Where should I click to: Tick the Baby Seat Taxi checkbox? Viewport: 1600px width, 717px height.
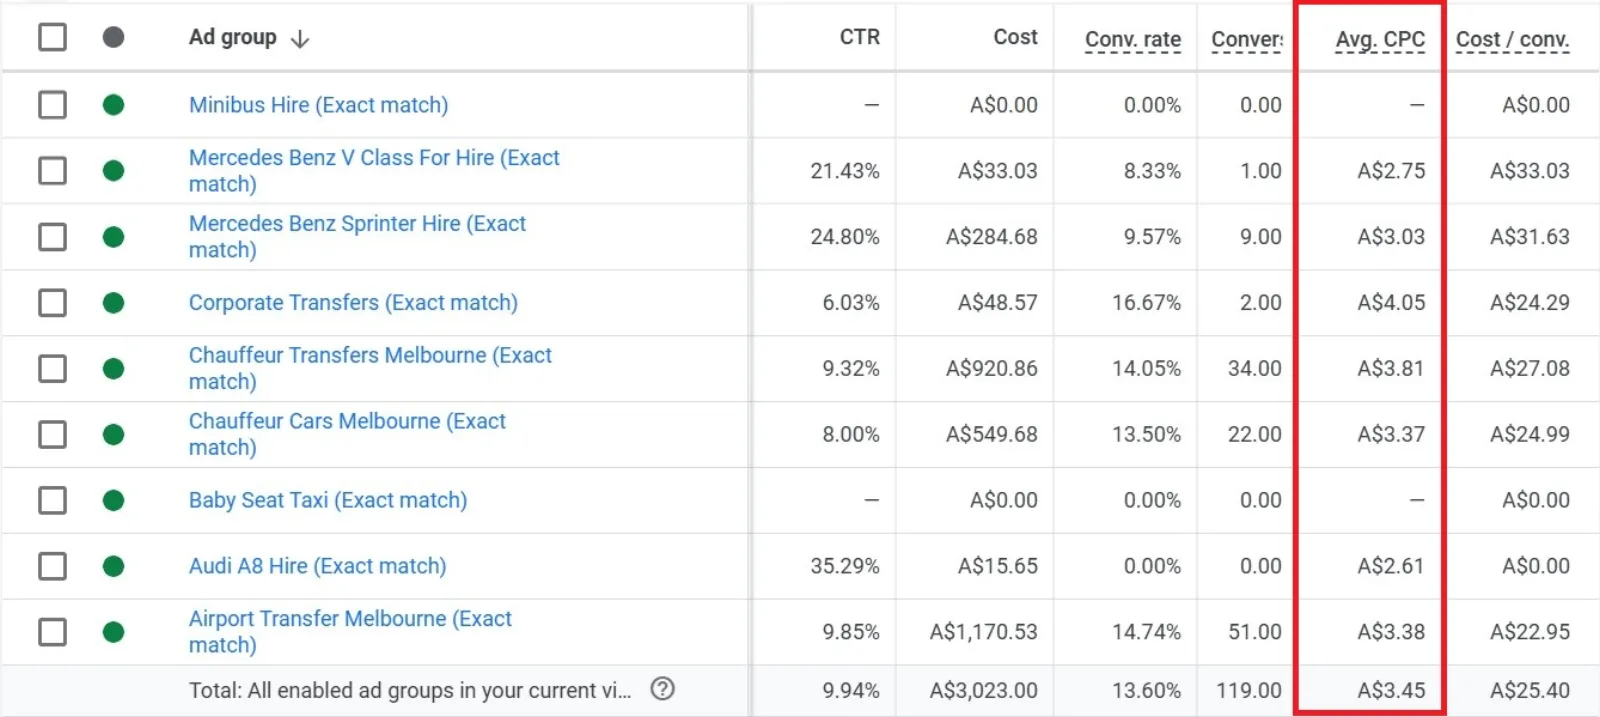pyautogui.click(x=52, y=500)
